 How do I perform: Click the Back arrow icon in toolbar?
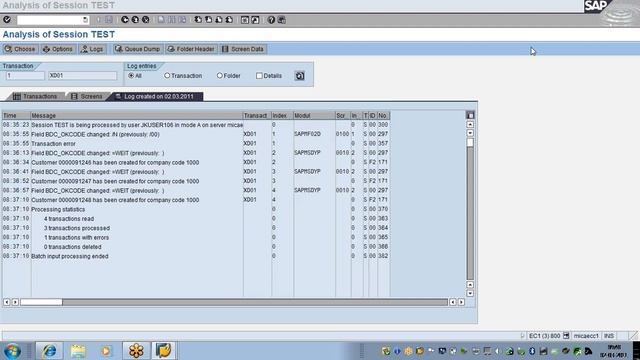(x=125, y=20)
